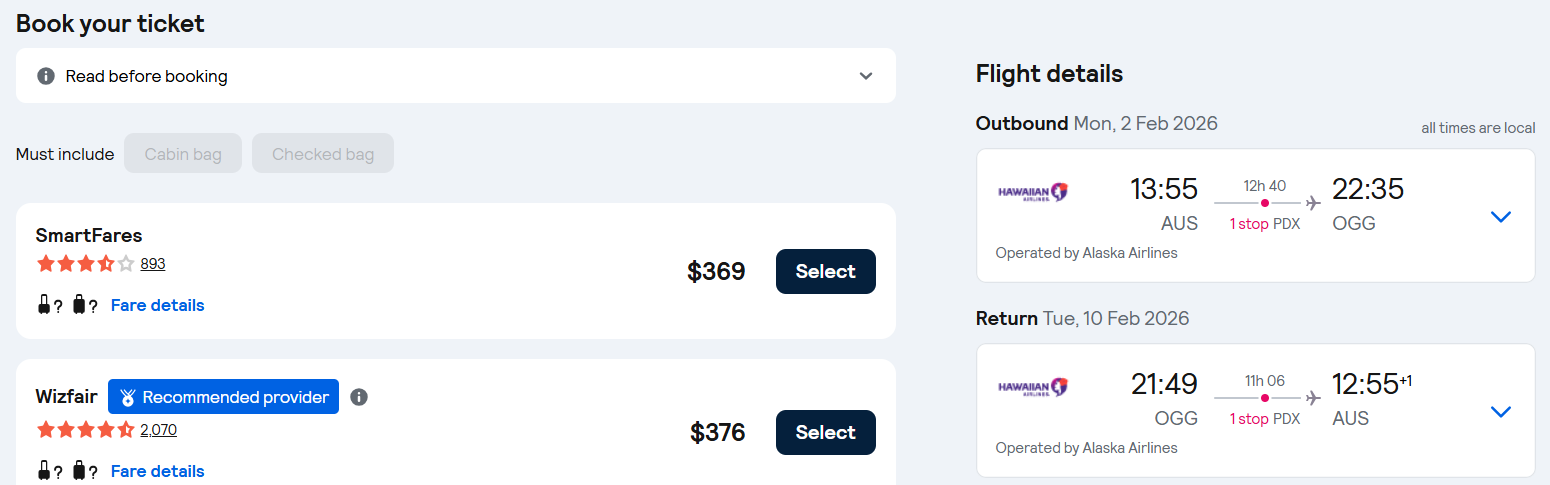Click SmartFares checked bag icon
The image size is (1550, 485).
pos(79,306)
